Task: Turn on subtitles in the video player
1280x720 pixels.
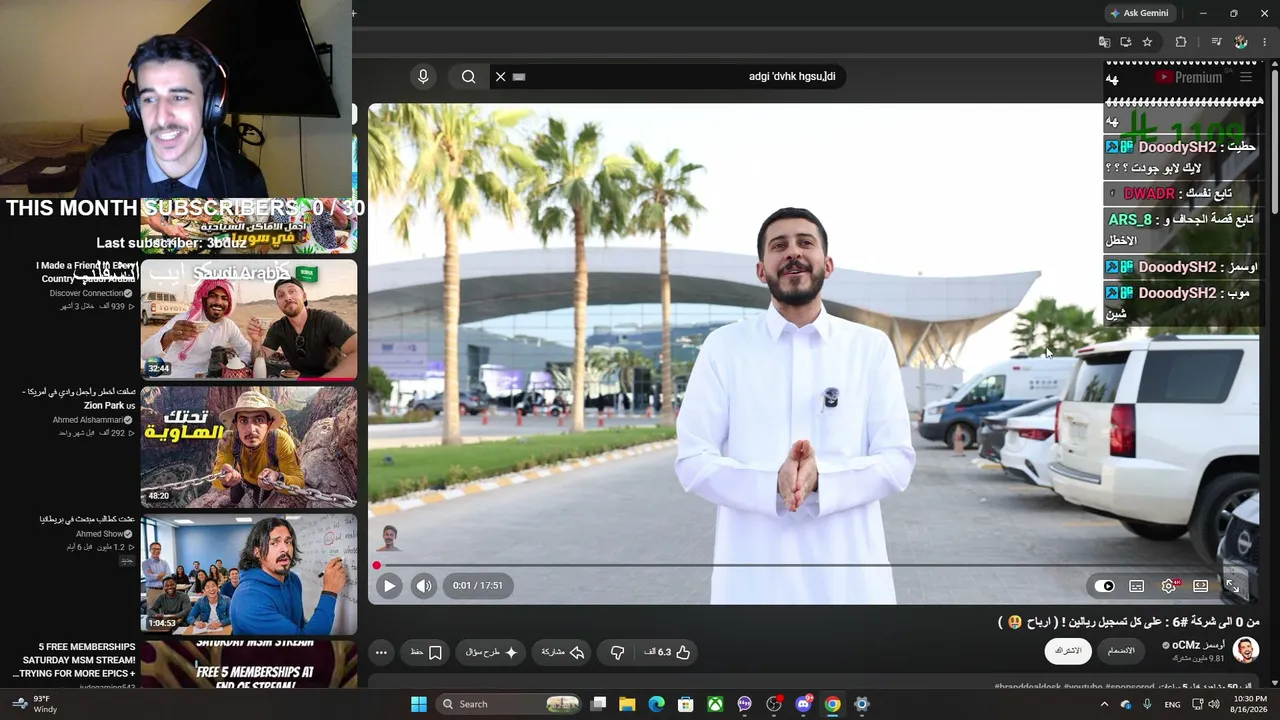Action: click(1137, 586)
